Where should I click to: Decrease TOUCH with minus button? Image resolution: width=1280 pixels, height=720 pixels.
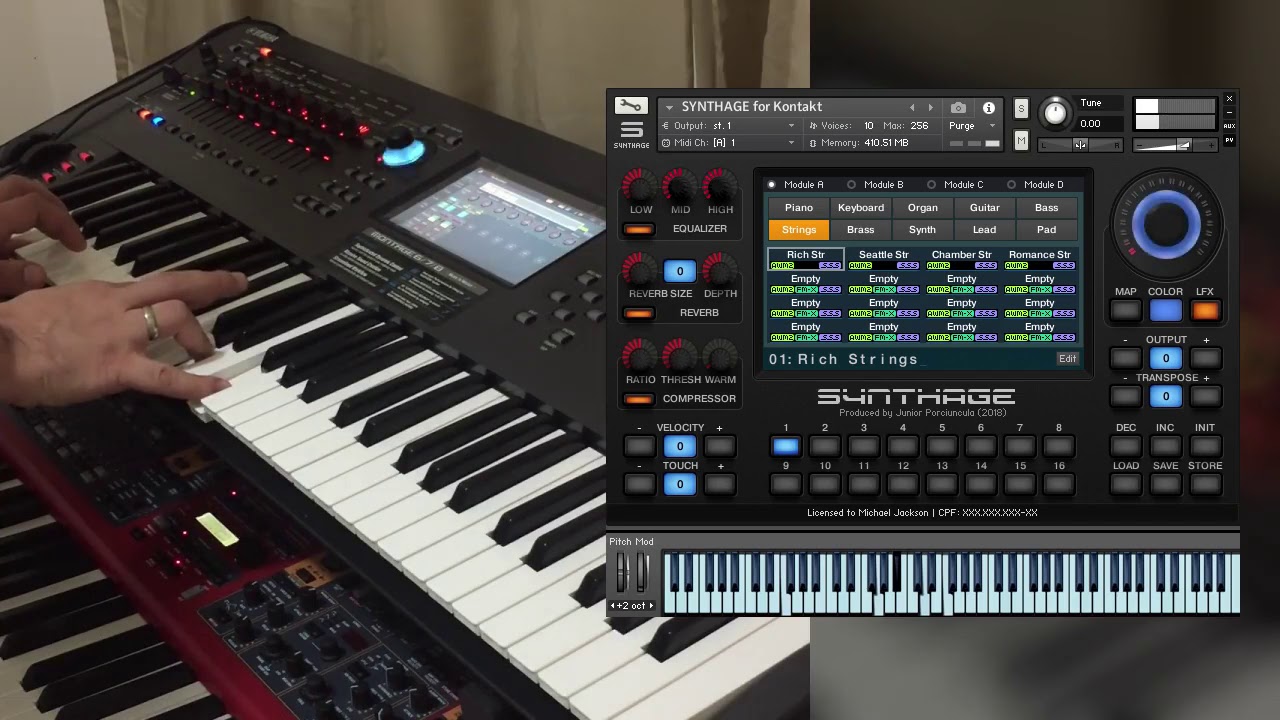point(639,484)
